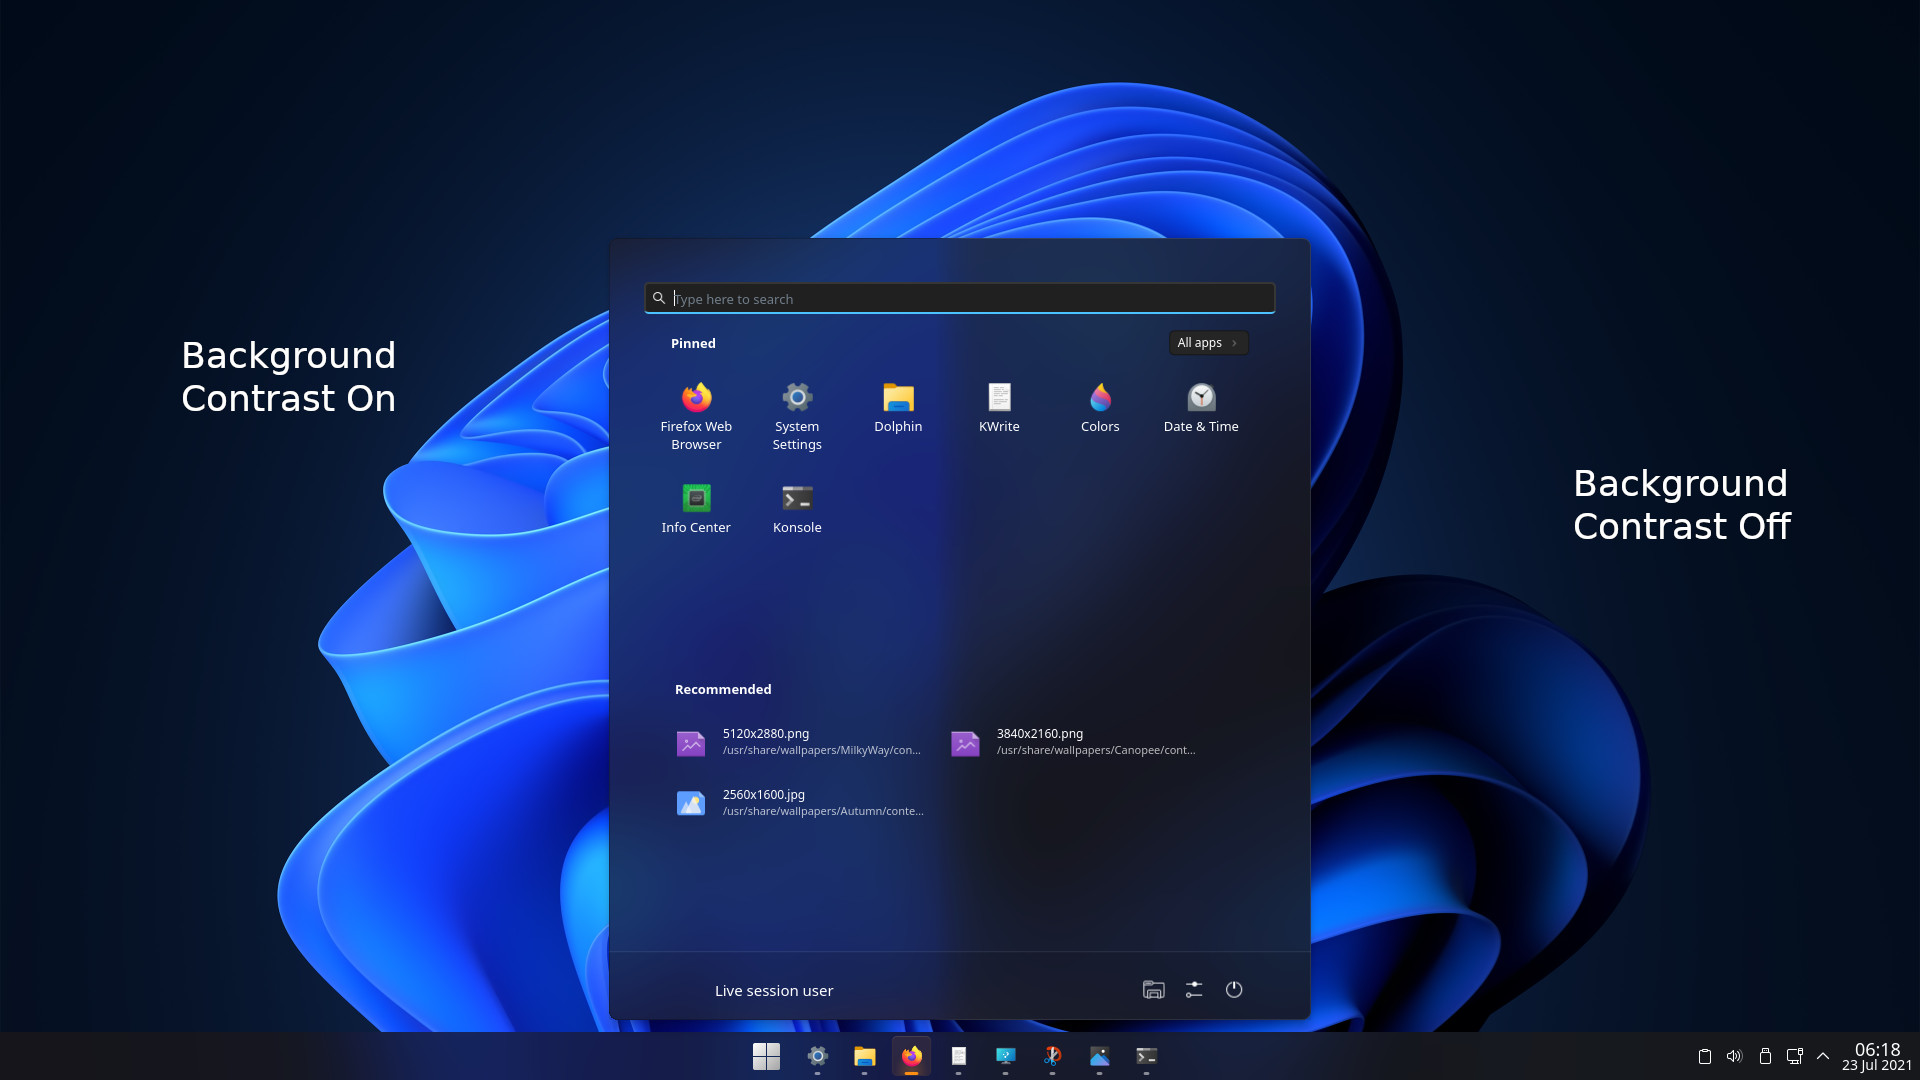Open recommended file 5120x2880.png

click(x=798, y=742)
